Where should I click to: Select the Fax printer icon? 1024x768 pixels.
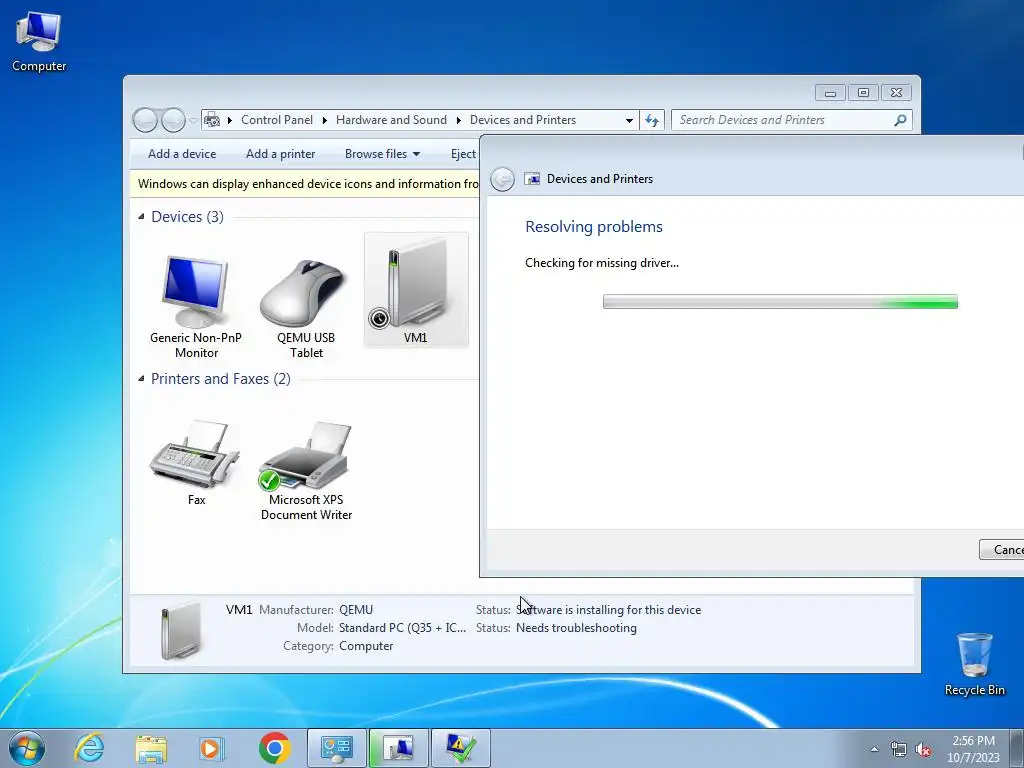[x=196, y=462]
